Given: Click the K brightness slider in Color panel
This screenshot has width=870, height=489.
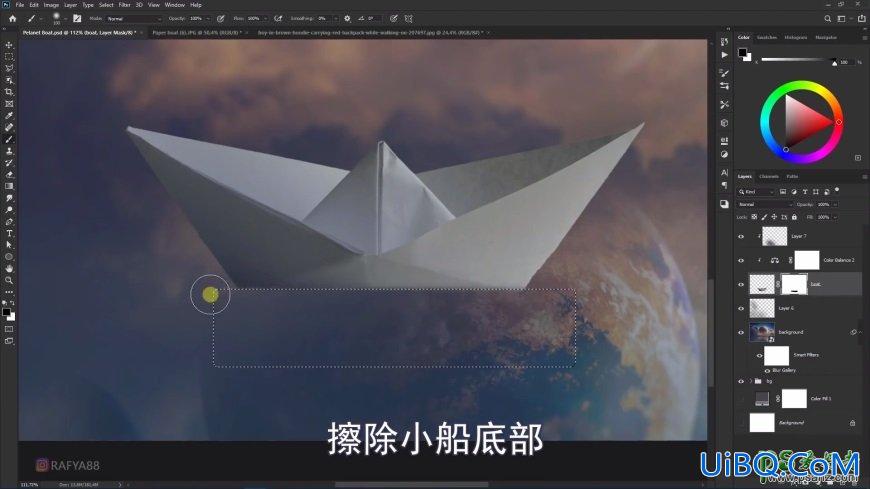Looking at the screenshot, I should pos(798,59).
